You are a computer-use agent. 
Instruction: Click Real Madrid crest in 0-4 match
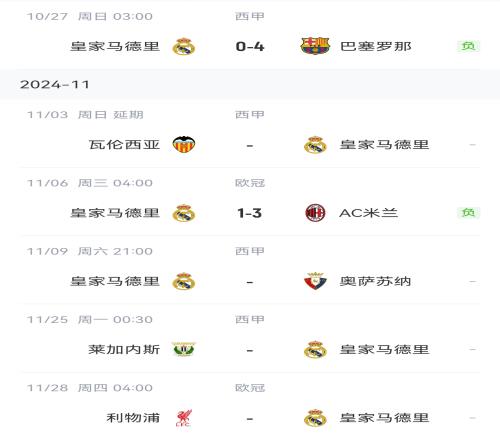tap(184, 46)
